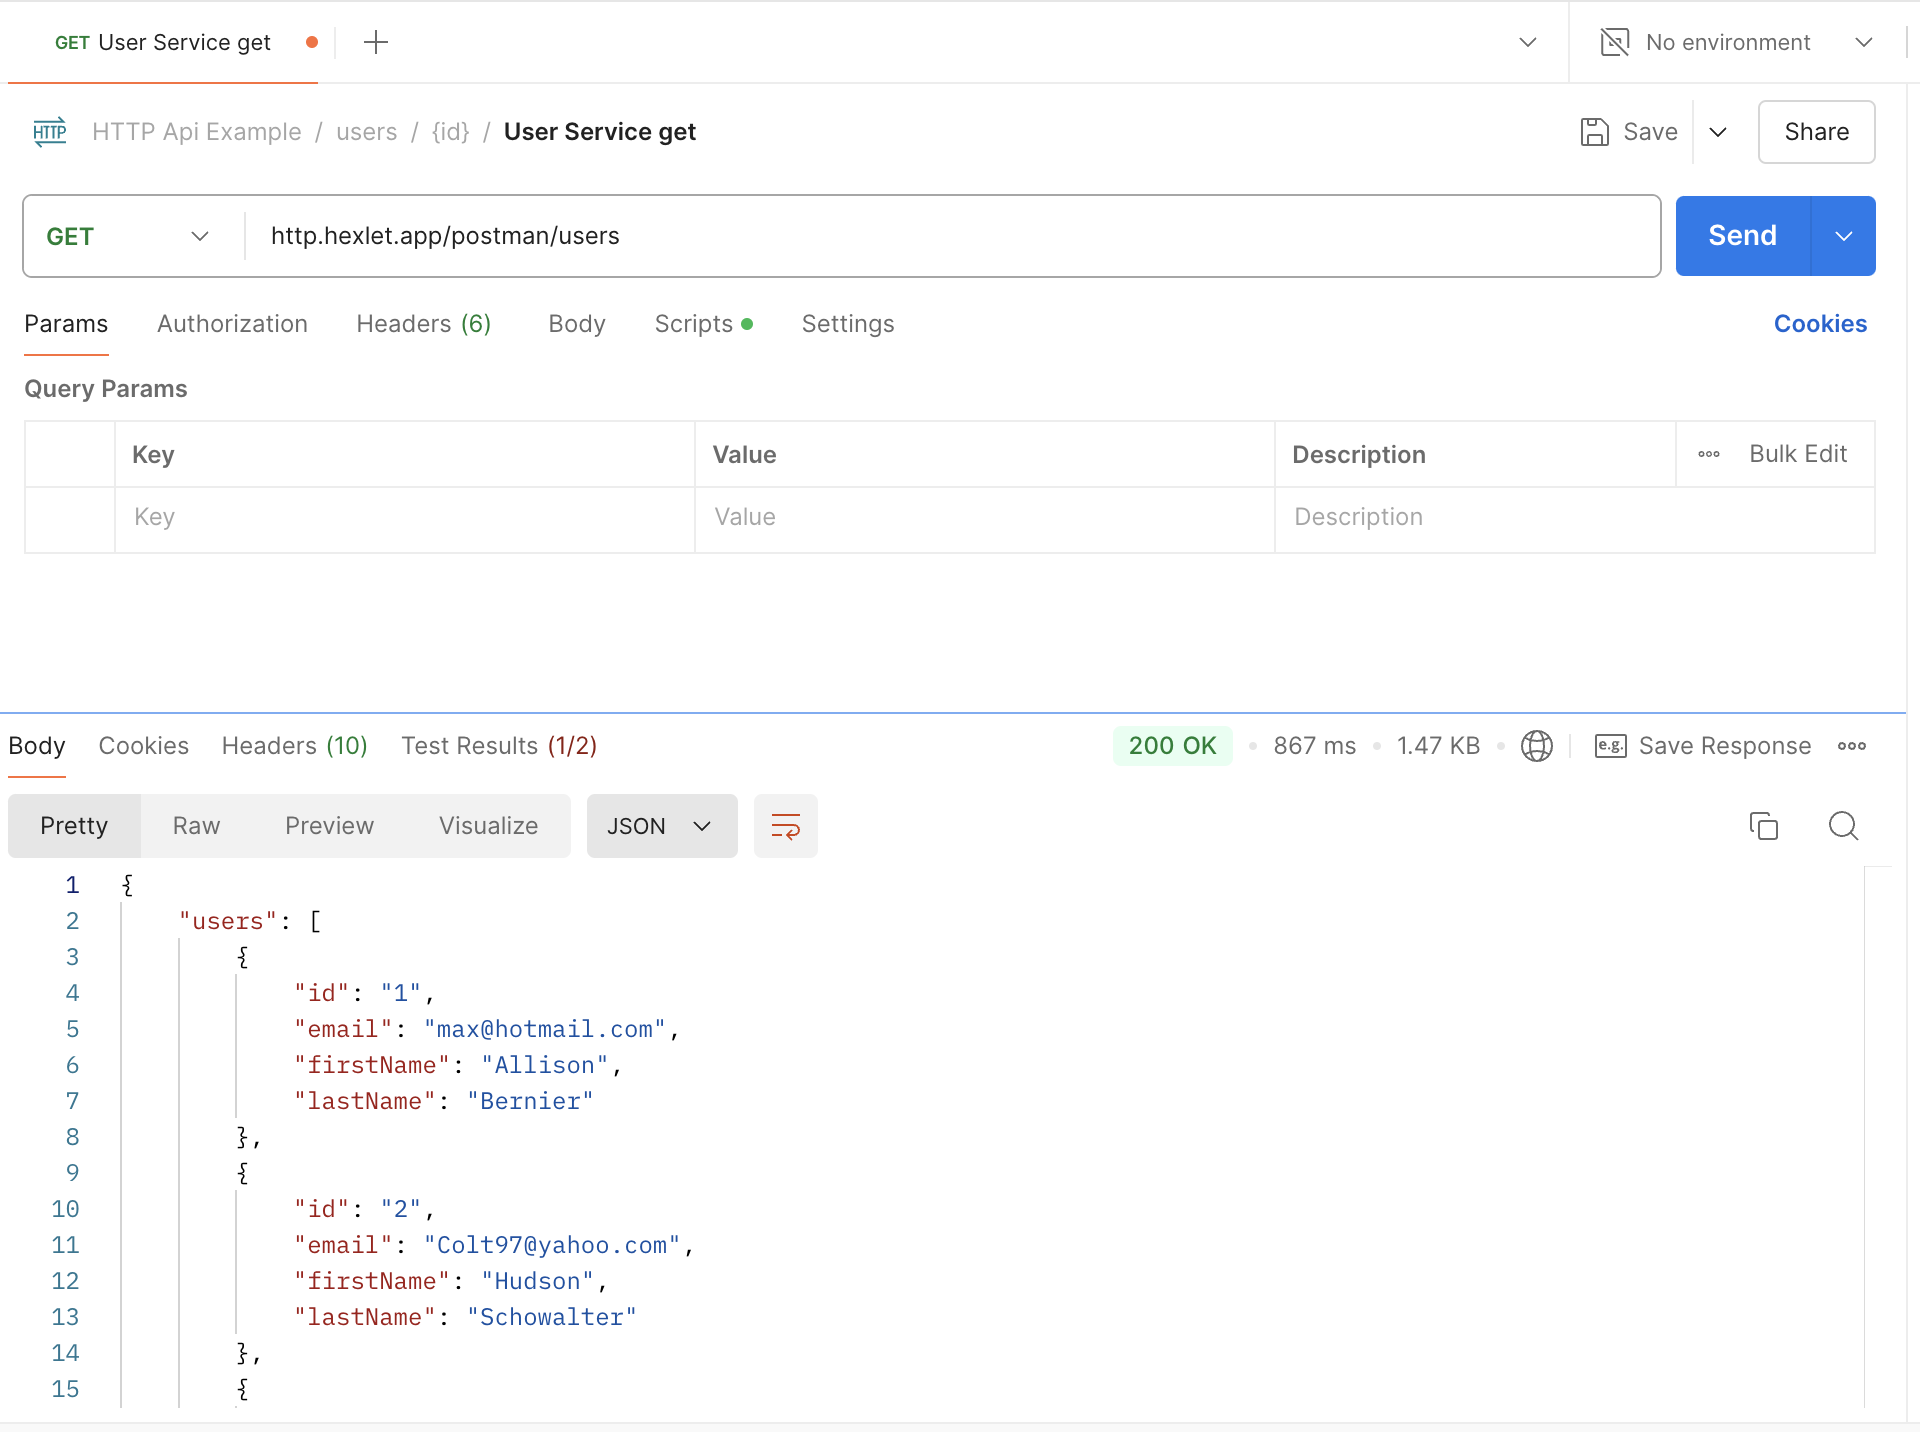
Task: Copy response body with copy icon
Action: click(1763, 826)
